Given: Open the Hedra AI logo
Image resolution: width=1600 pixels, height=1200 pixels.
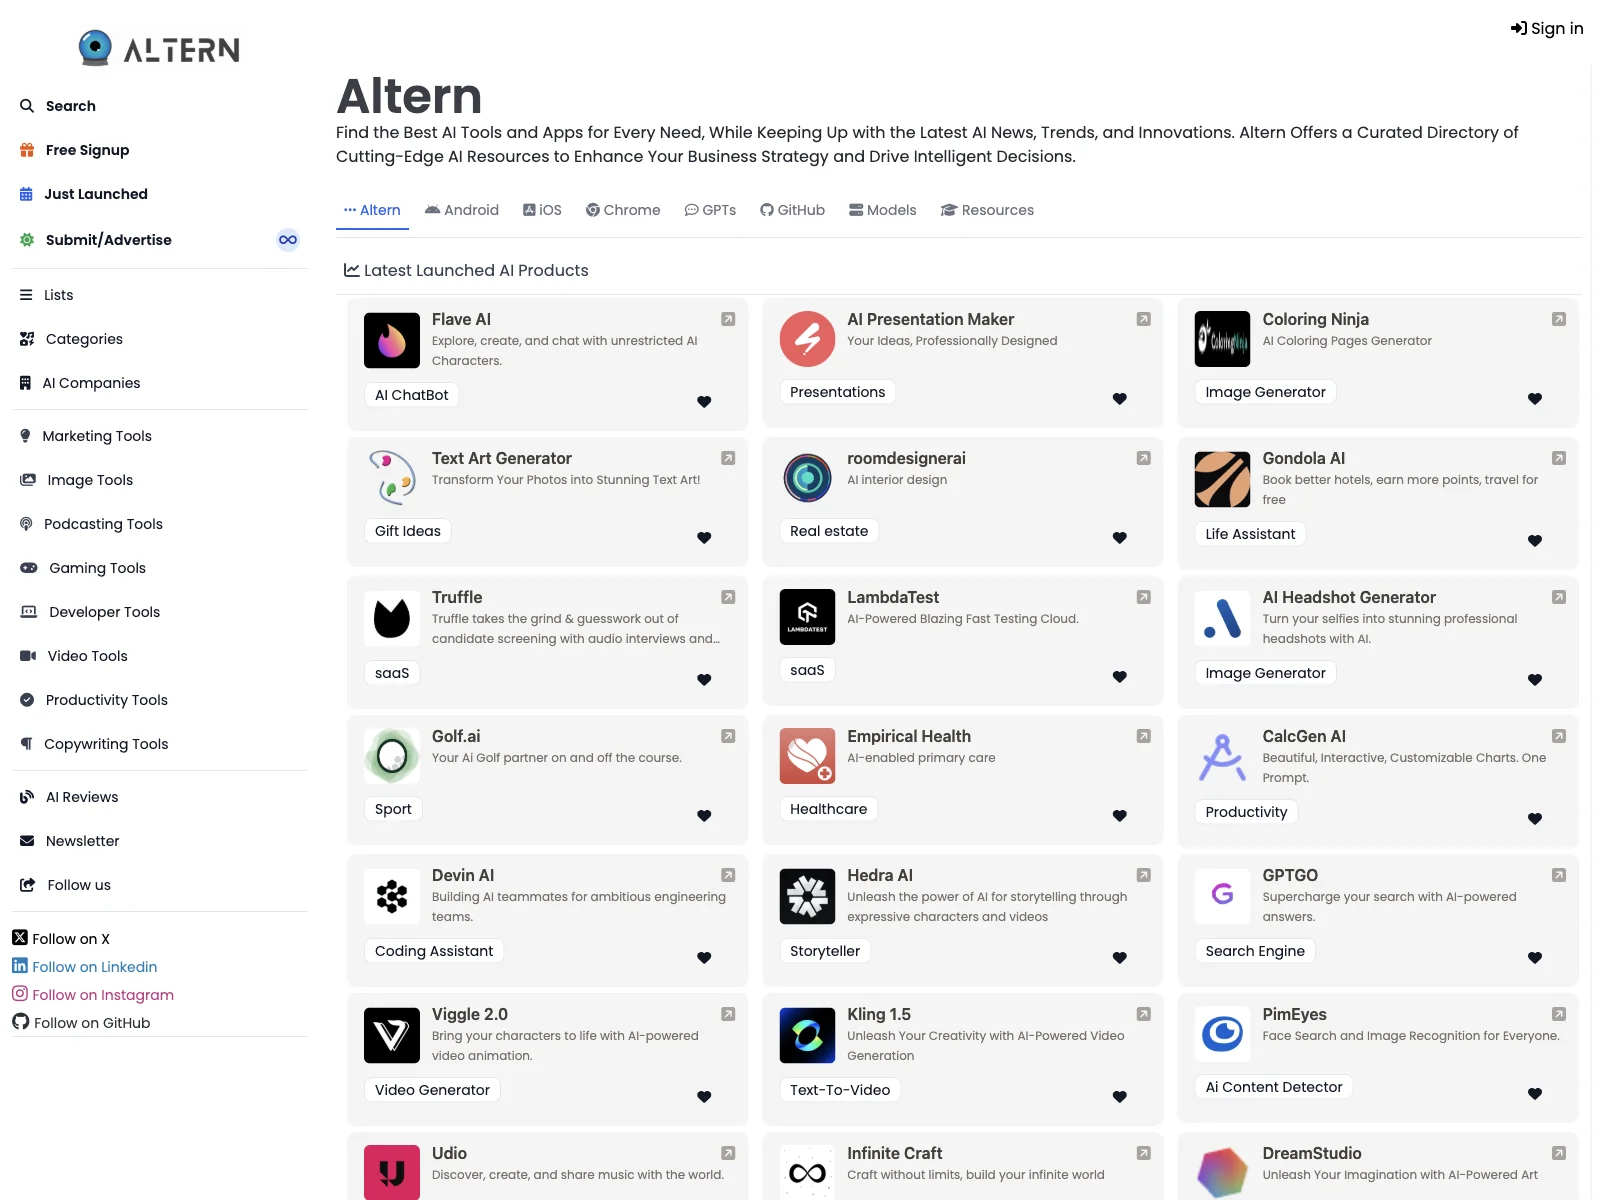Looking at the screenshot, I should (x=807, y=897).
